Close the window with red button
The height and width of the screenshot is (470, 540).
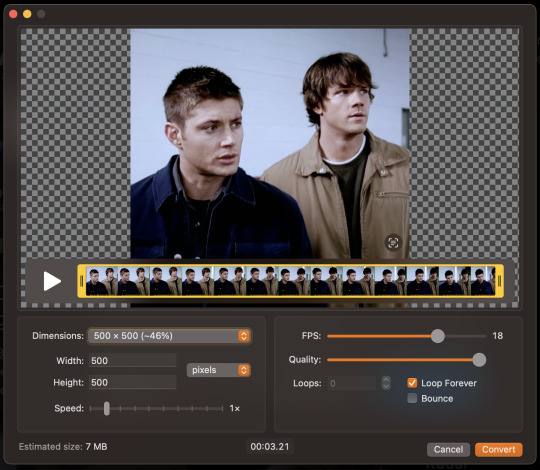13,14
